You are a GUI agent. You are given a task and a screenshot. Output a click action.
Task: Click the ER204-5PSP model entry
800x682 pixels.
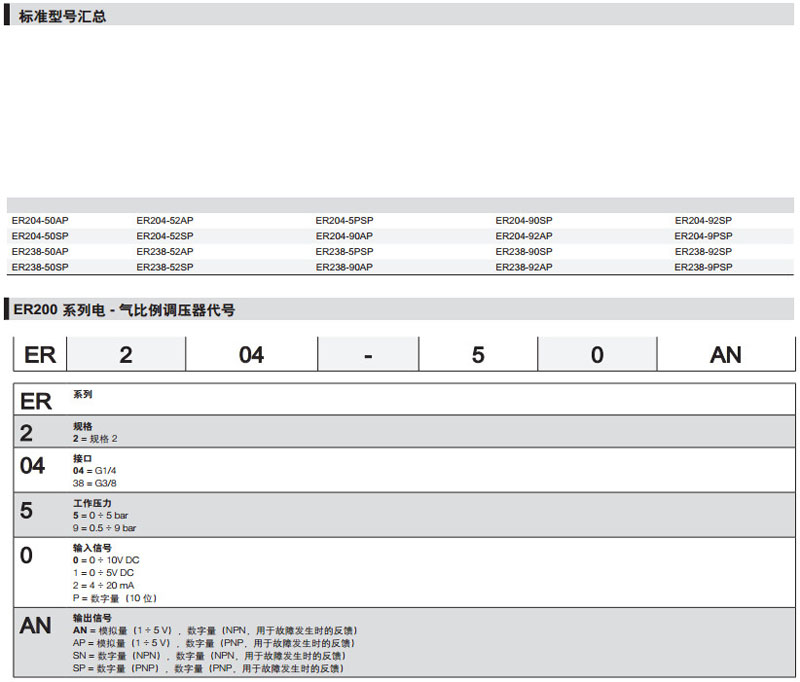(x=344, y=220)
